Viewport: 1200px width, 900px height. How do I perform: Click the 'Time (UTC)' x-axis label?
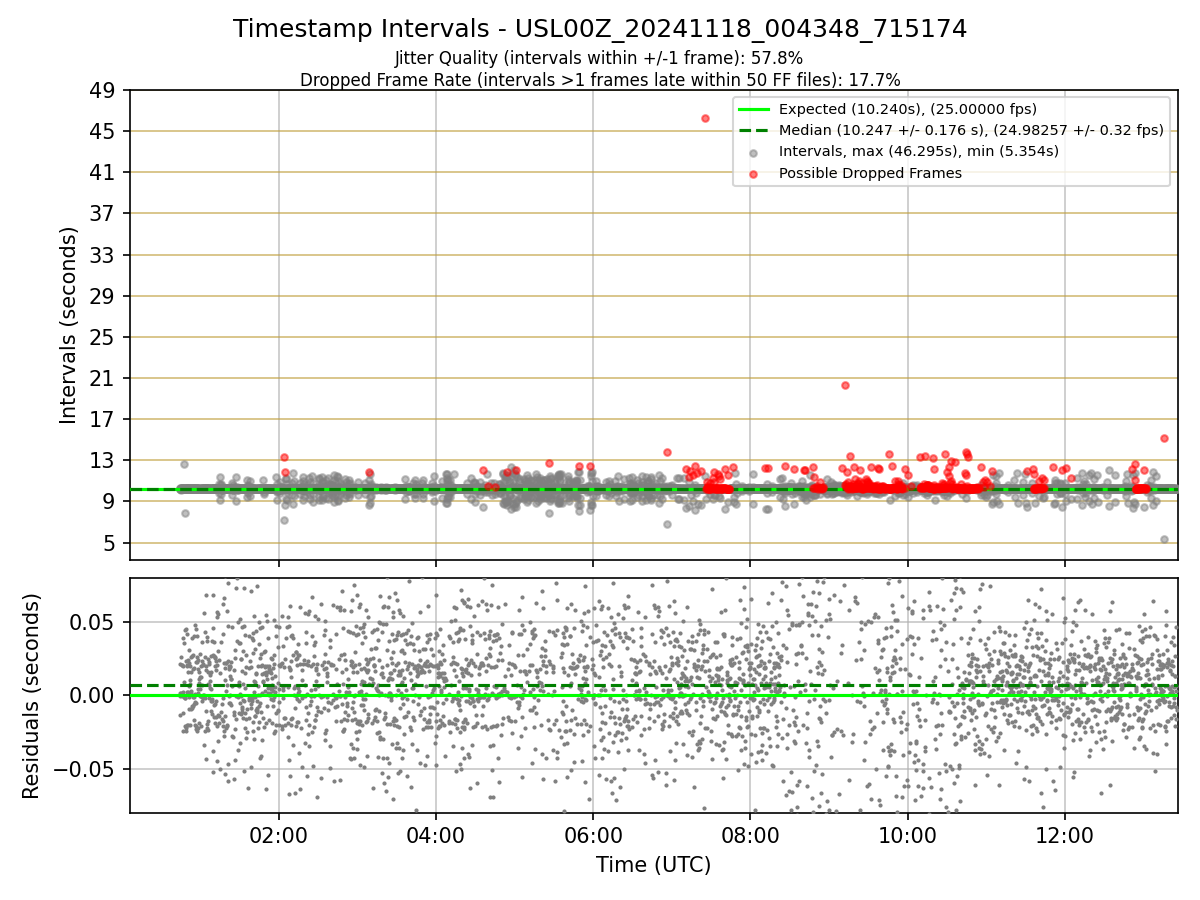tap(653, 865)
